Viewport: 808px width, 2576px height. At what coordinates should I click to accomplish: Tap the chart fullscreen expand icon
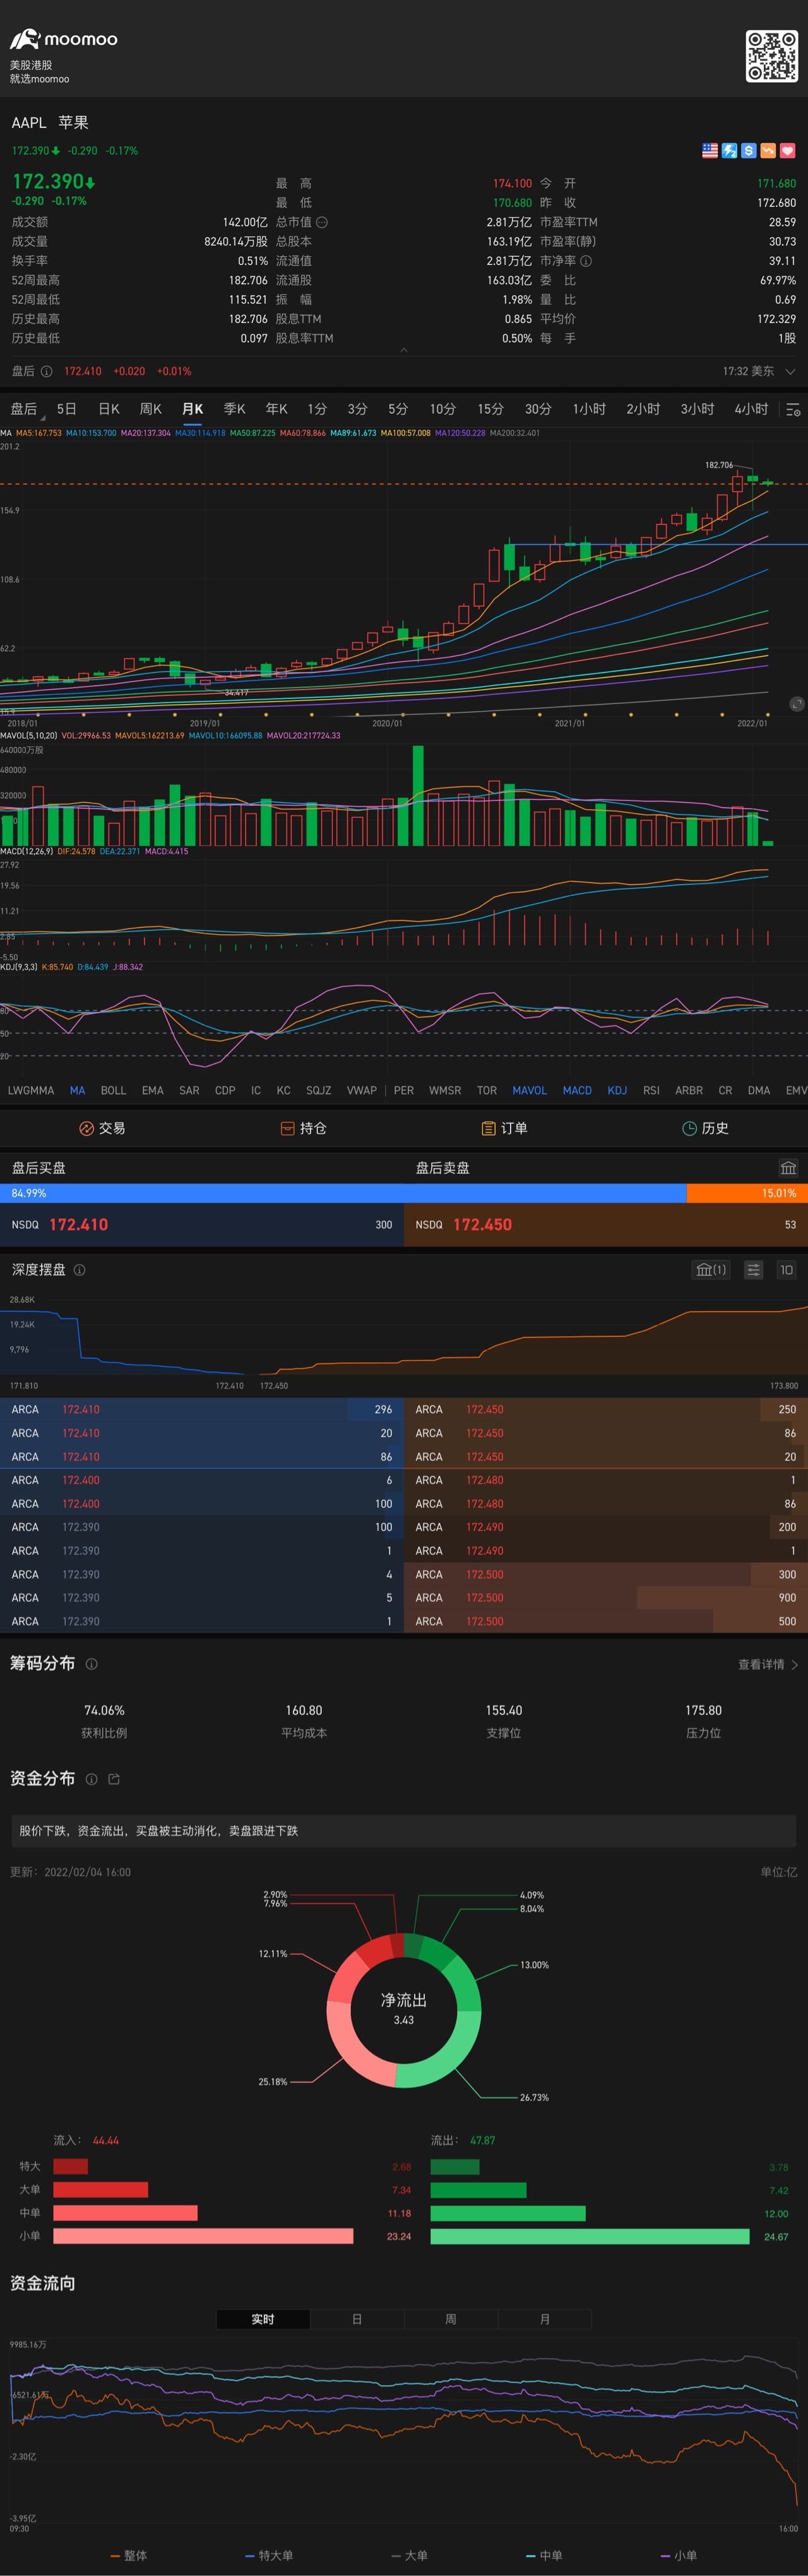click(796, 704)
